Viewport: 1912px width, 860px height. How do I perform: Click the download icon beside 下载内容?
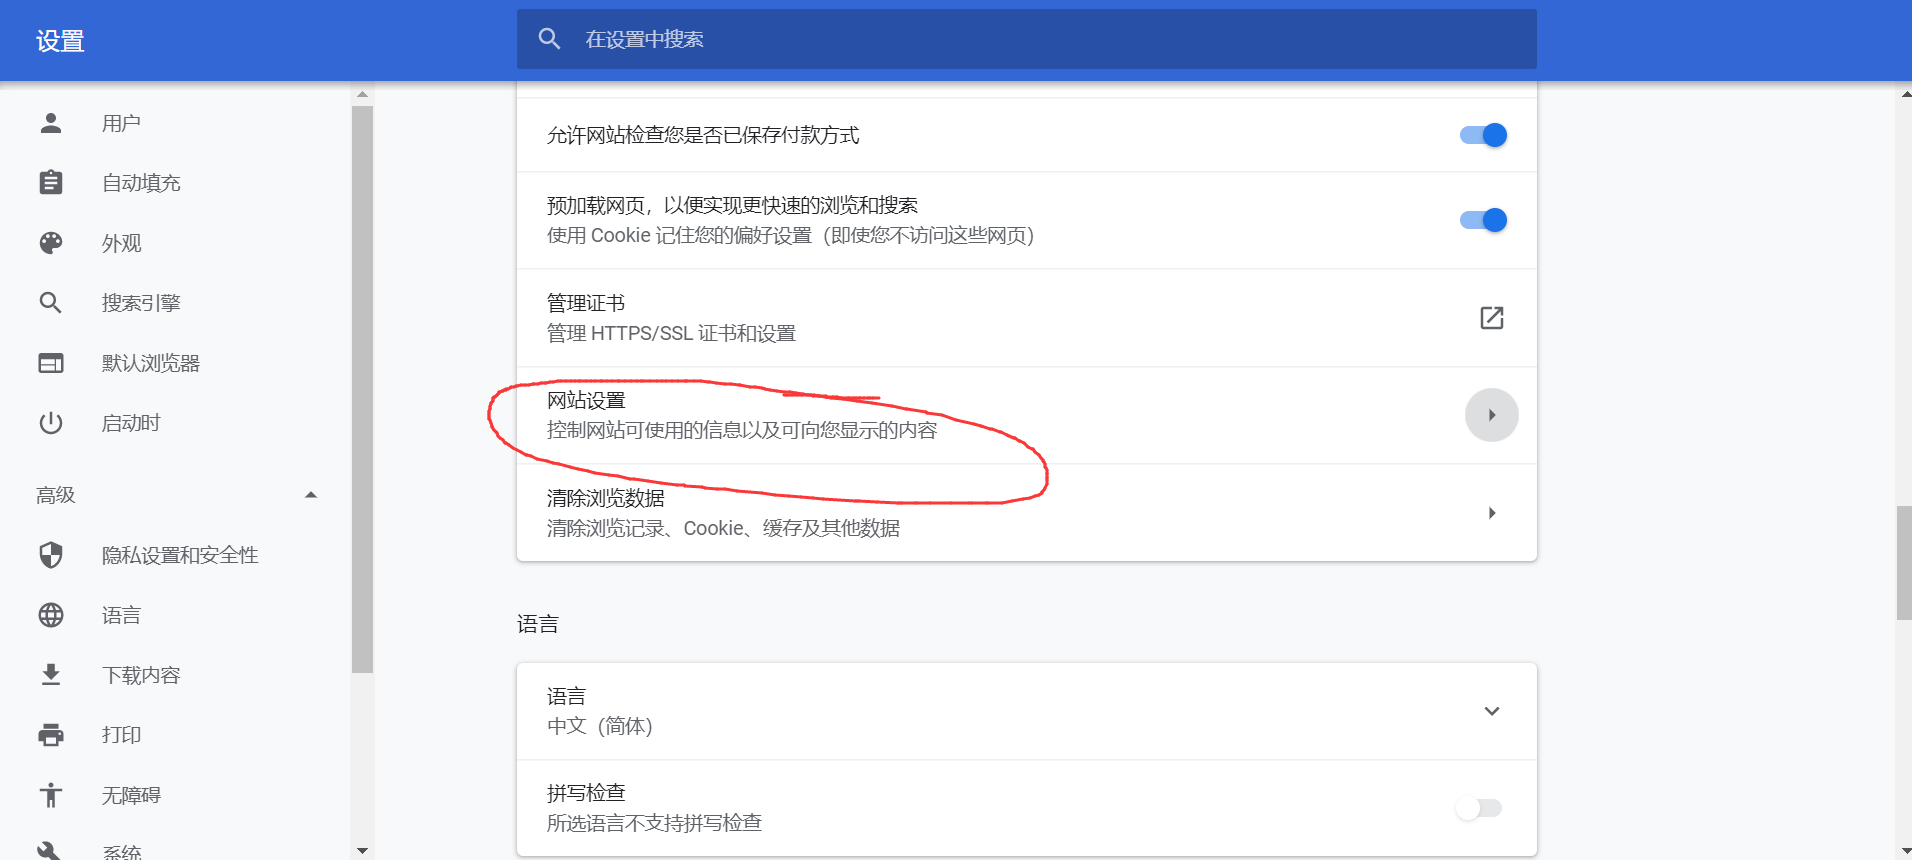(51, 675)
